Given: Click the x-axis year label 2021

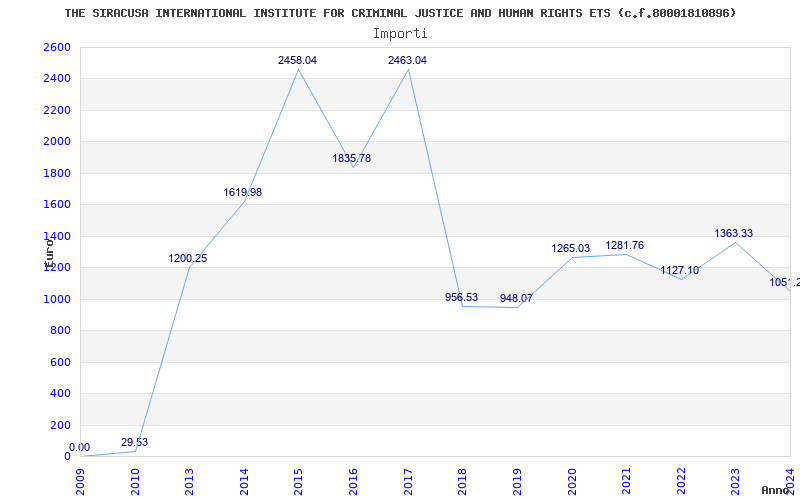Looking at the screenshot, I should tap(627, 481).
